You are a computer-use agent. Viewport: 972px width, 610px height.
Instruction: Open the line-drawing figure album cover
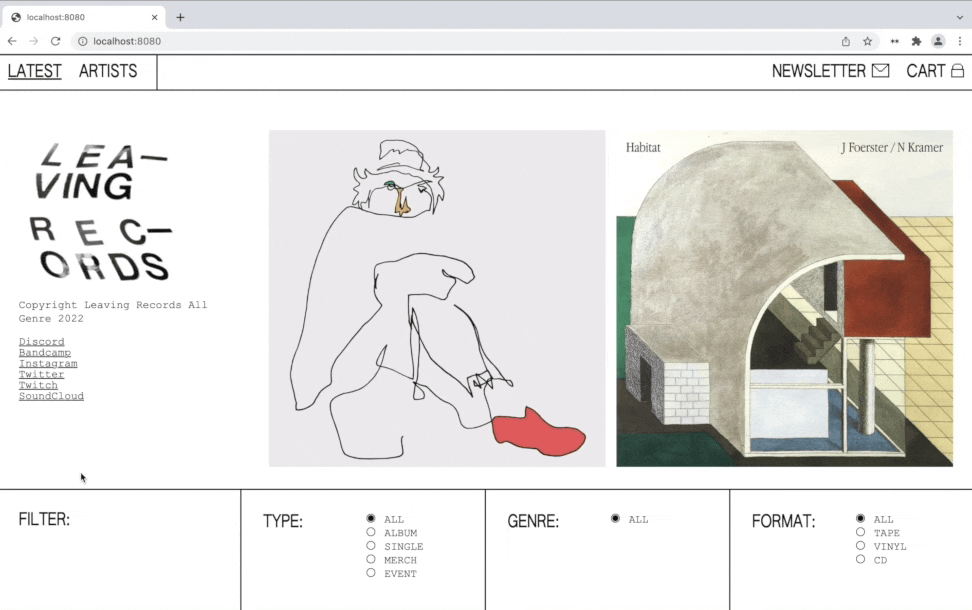437,298
